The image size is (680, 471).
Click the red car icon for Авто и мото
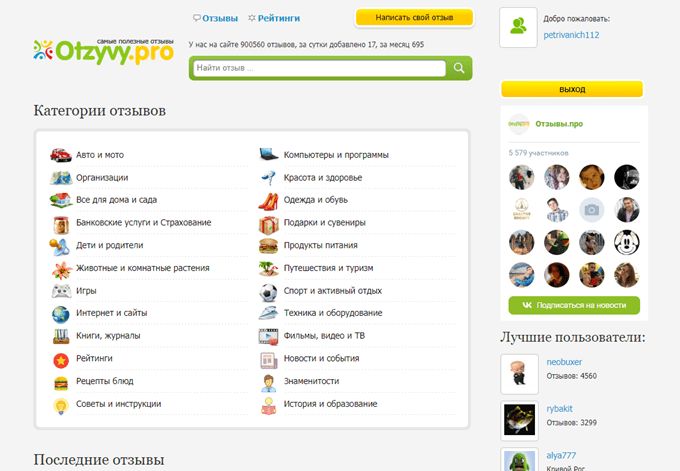point(61,155)
